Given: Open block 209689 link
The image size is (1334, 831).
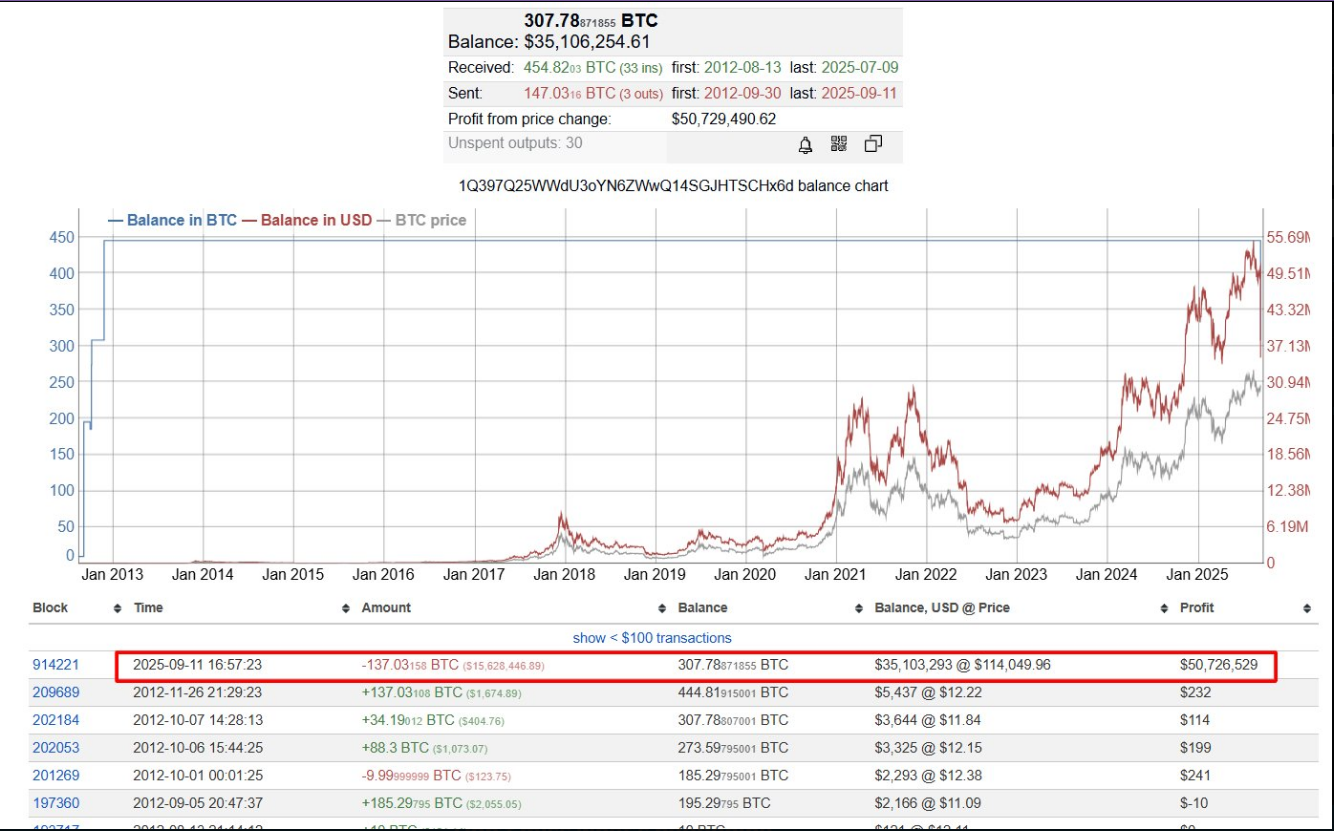Looking at the screenshot, I should point(56,692).
